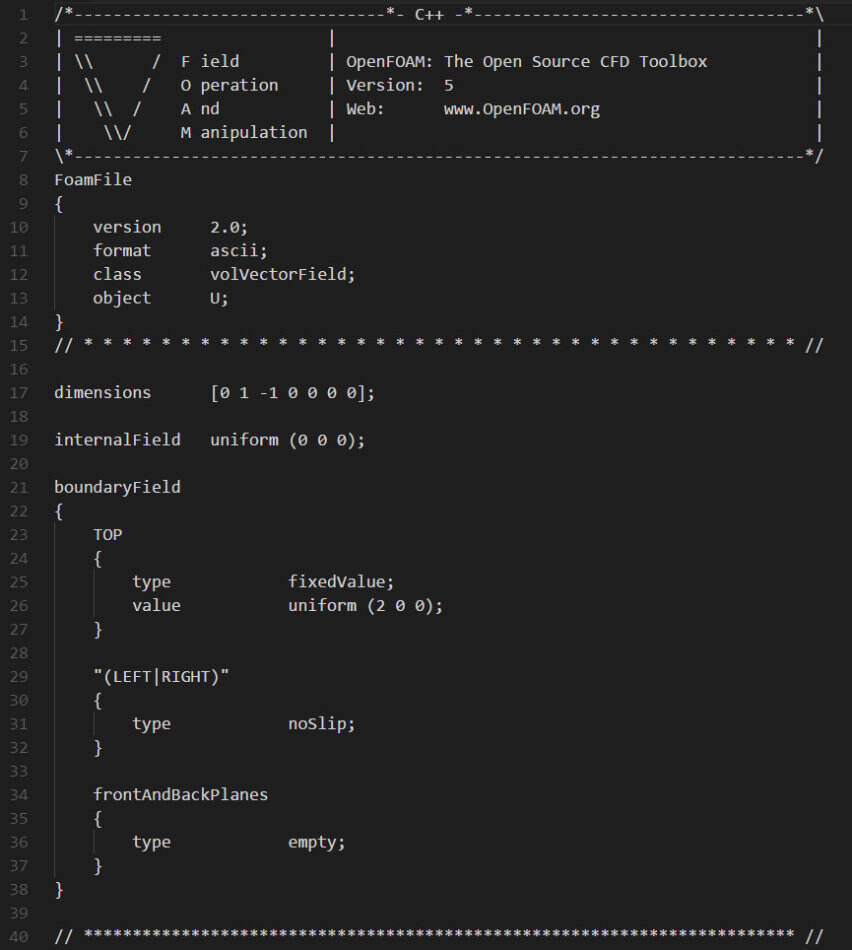Image resolution: width=852 pixels, height=950 pixels.
Task: Click the 'OpenFOAM: The Open Source CFD Toolbox' text
Action: pyautogui.click(x=527, y=62)
